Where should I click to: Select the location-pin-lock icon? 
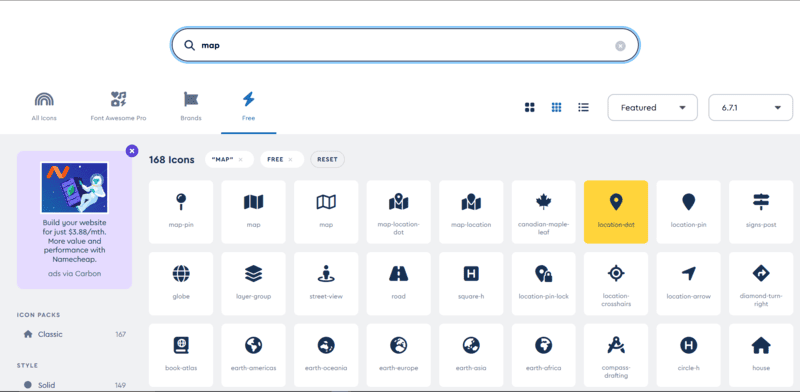pos(543,283)
